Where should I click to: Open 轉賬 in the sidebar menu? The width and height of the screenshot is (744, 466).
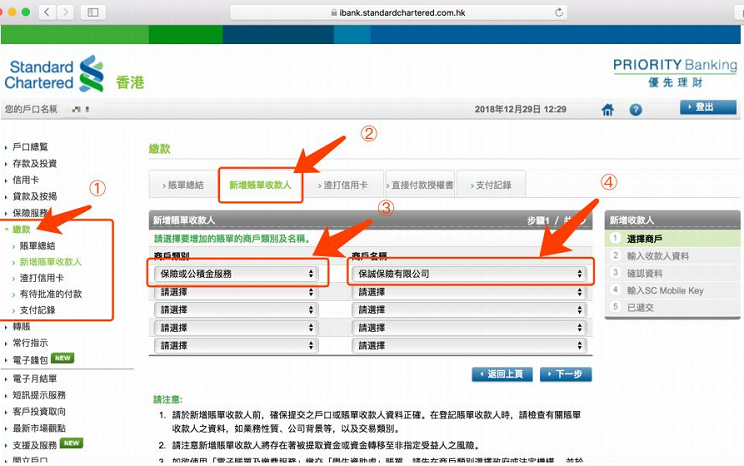click(x=21, y=326)
